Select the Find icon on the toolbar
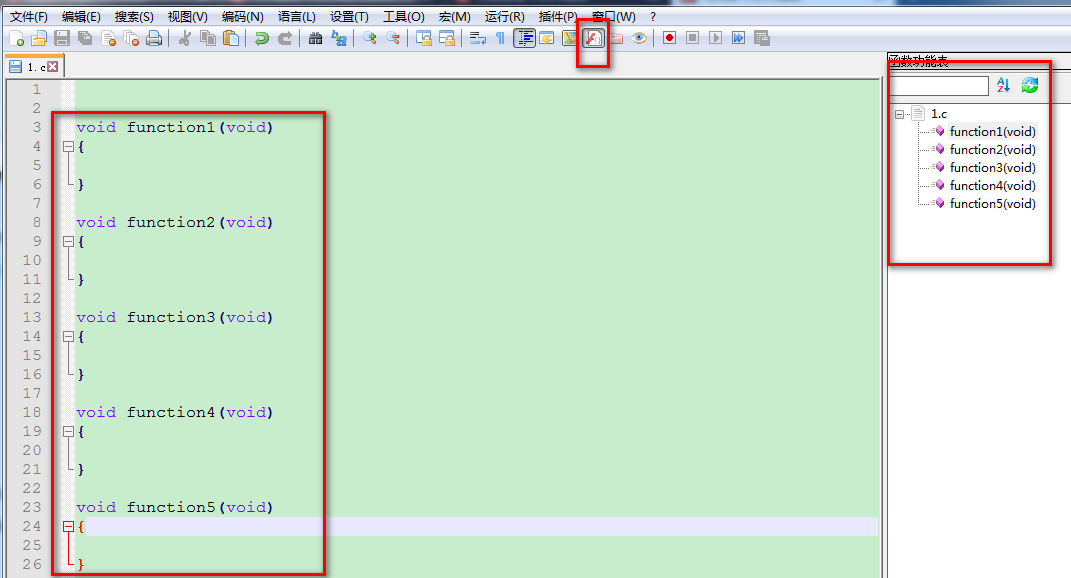The height and width of the screenshot is (578, 1071). pyautogui.click(x=314, y=37)
